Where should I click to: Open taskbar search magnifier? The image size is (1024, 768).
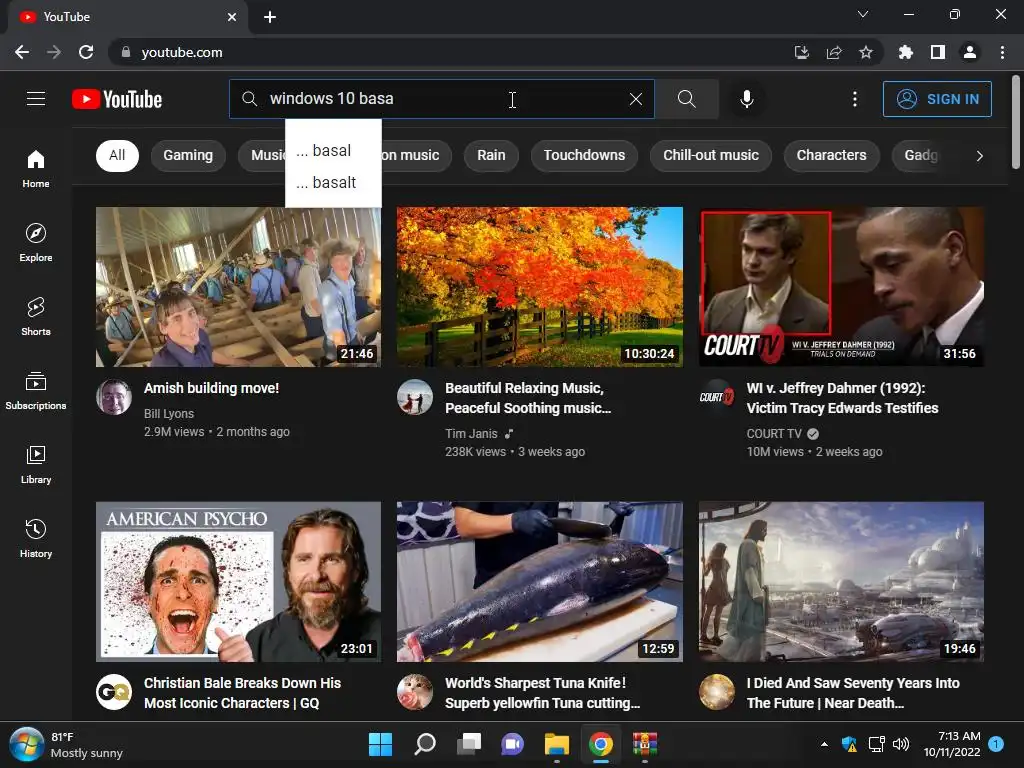[x=424, y=744]
